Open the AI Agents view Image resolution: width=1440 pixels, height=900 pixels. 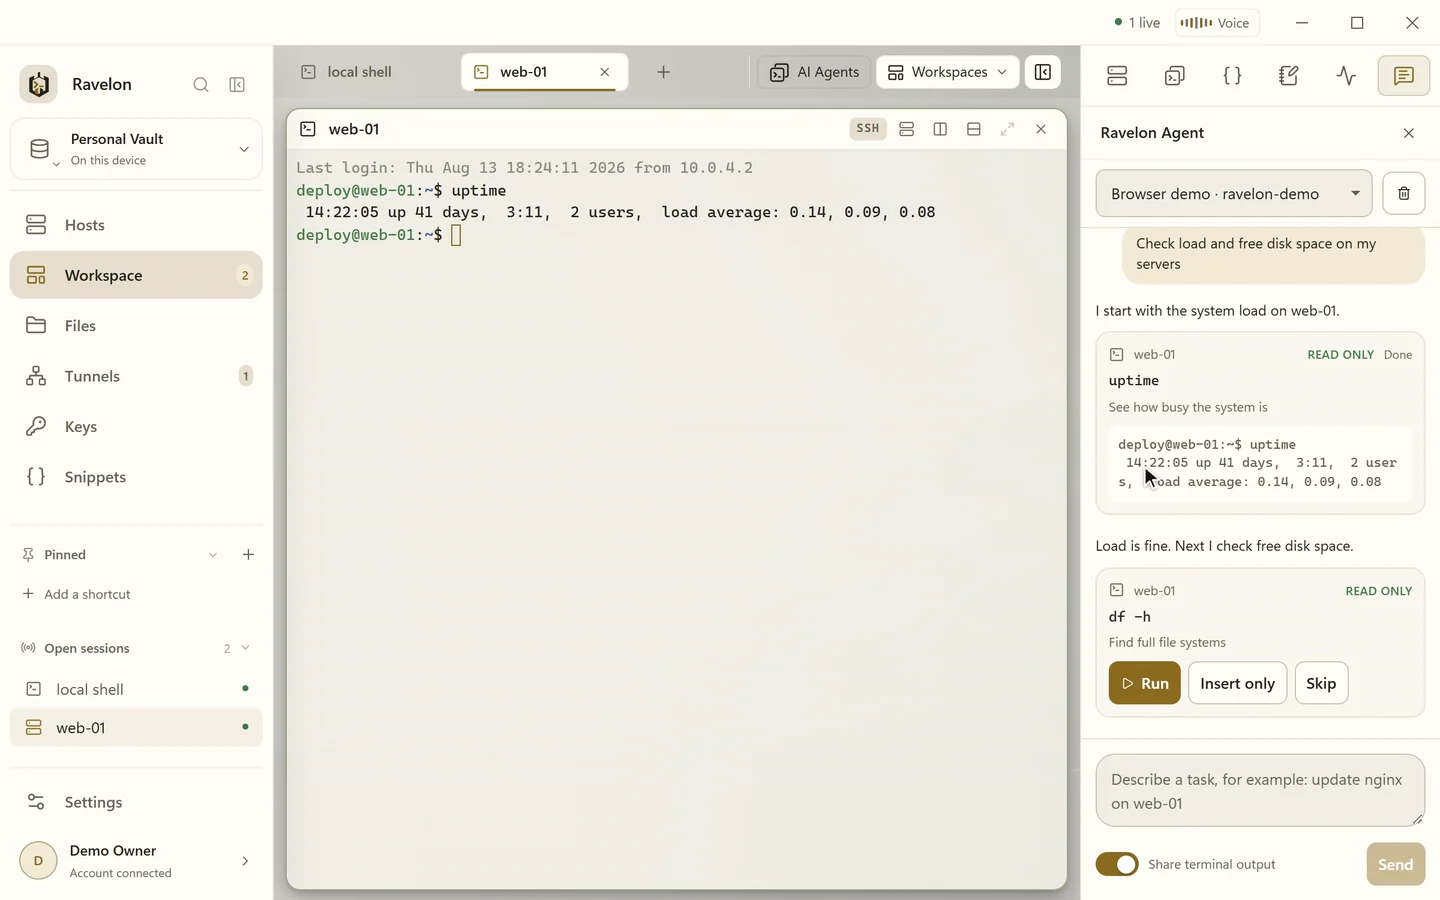coord(814,72)
